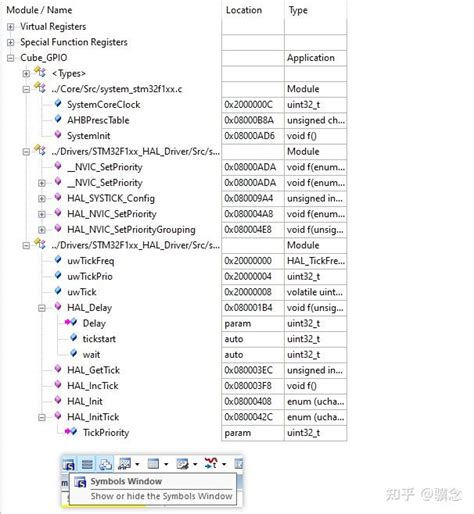Open the Watch windows toolbar icon
Screen dimensions: 474x514
click(x=125, y=464)
